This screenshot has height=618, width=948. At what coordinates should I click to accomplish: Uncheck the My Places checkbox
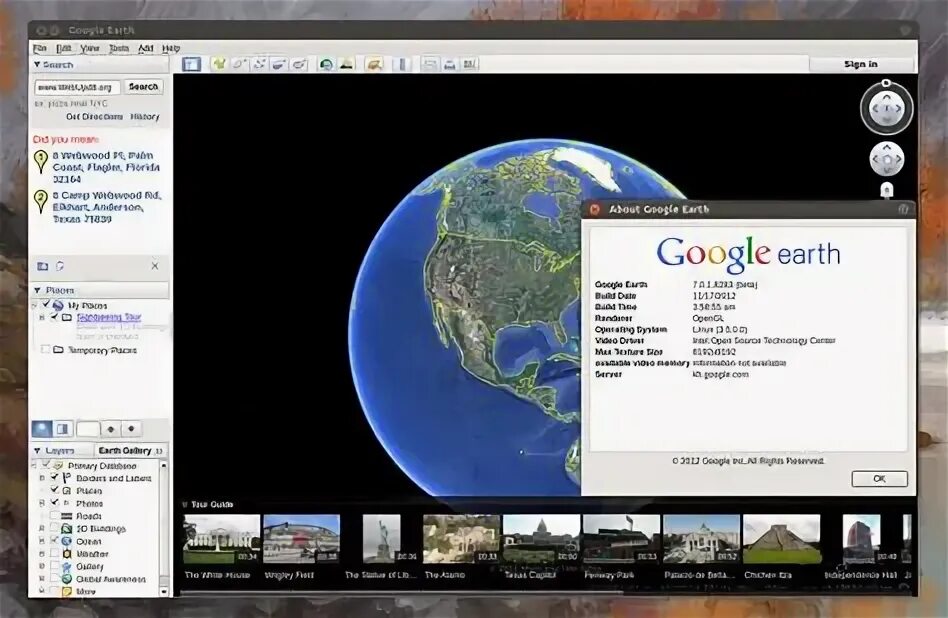click(x=45, y=305)
